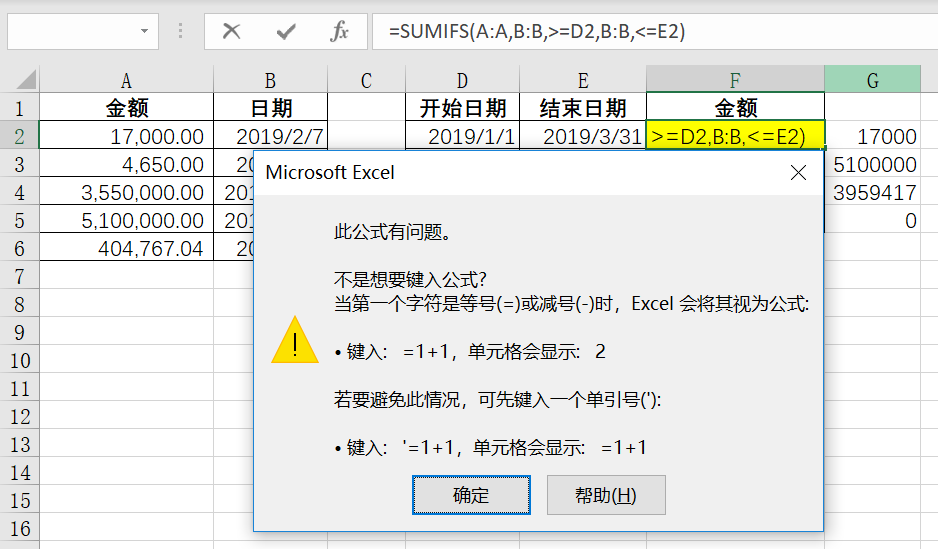This screenshot has height=549, width=938.
Task: Expand the Name Box dropdown arrow
Action: click(x=146, y=31)
